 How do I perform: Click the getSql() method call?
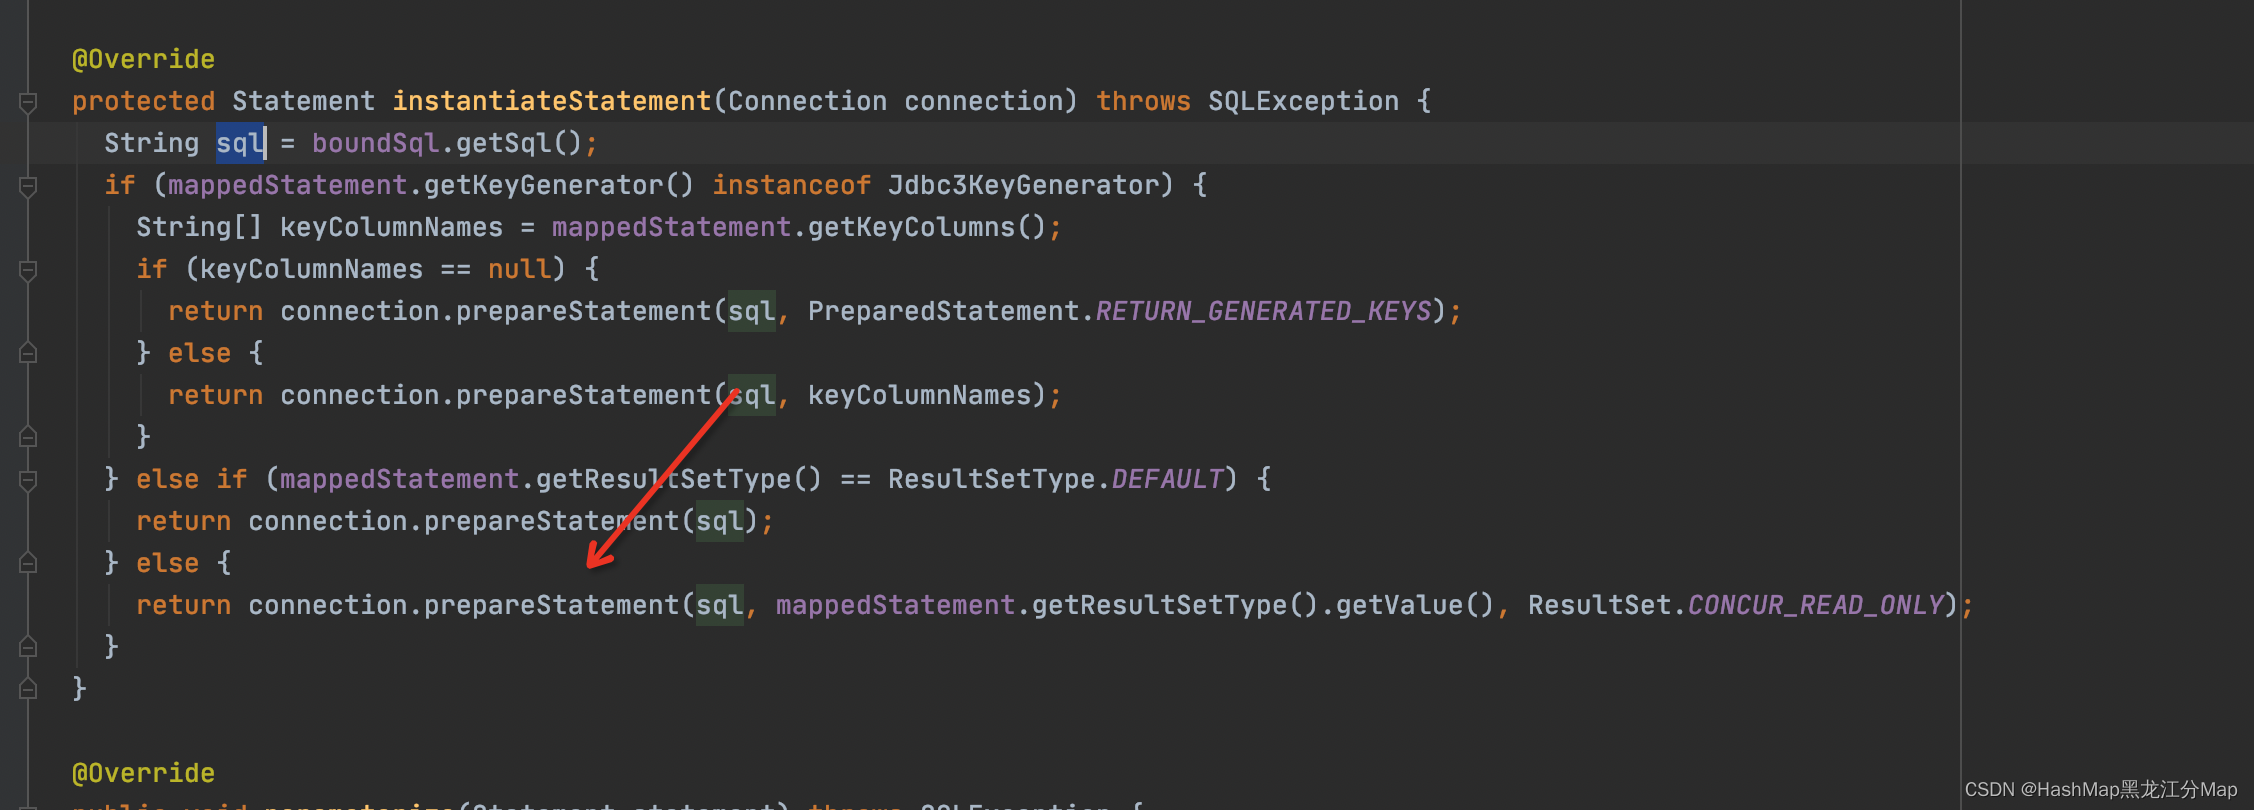(x=519, y=143)
